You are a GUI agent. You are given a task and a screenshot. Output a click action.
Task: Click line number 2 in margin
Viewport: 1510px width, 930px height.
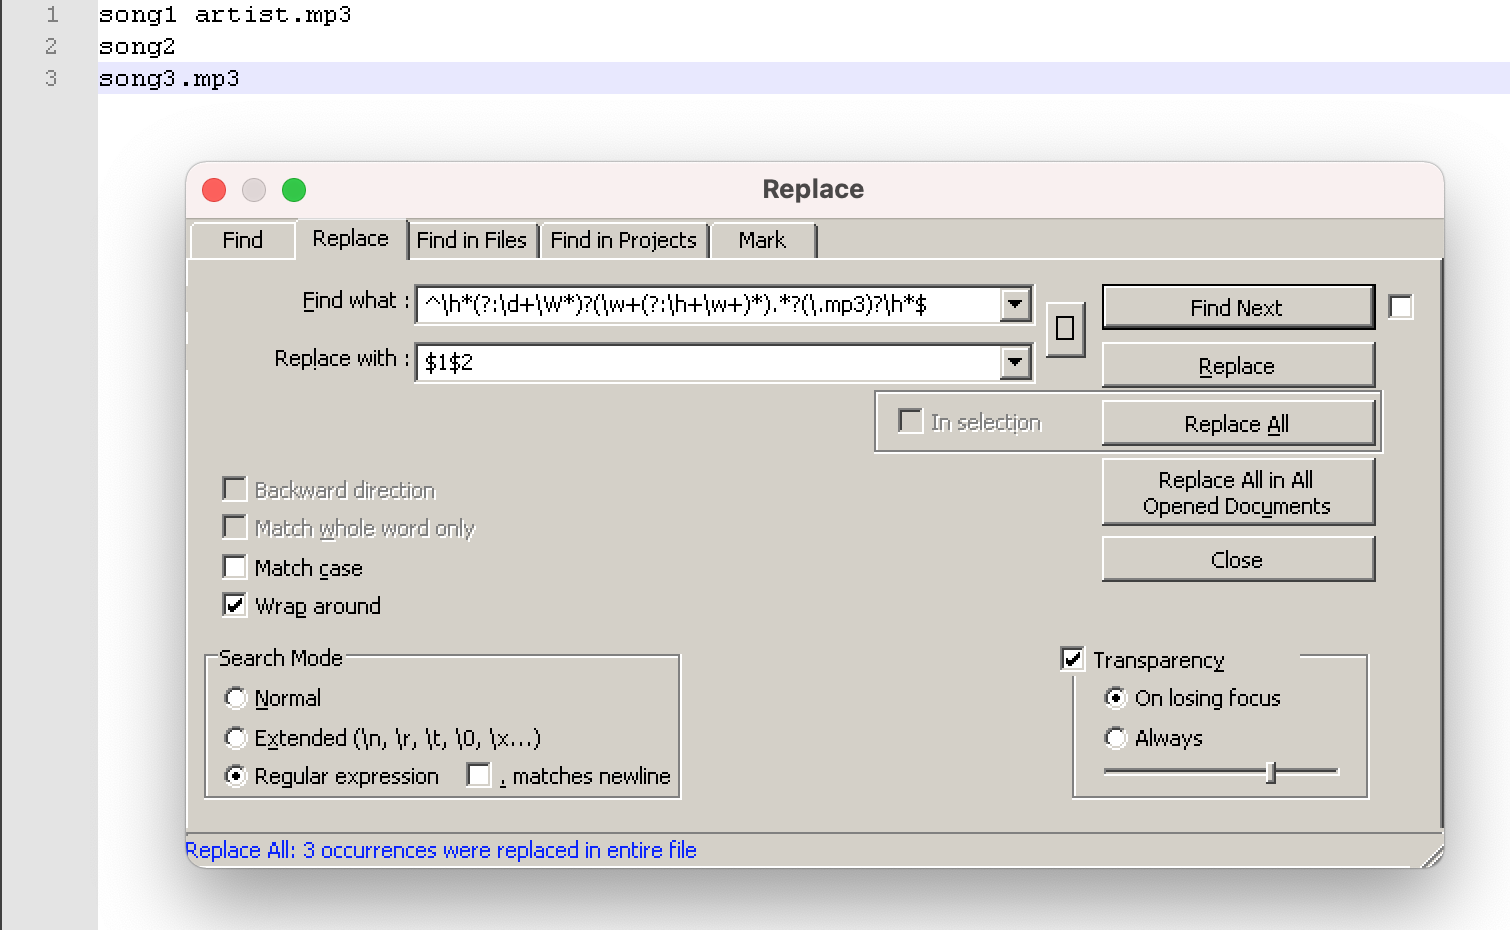[x=52, y=47]
